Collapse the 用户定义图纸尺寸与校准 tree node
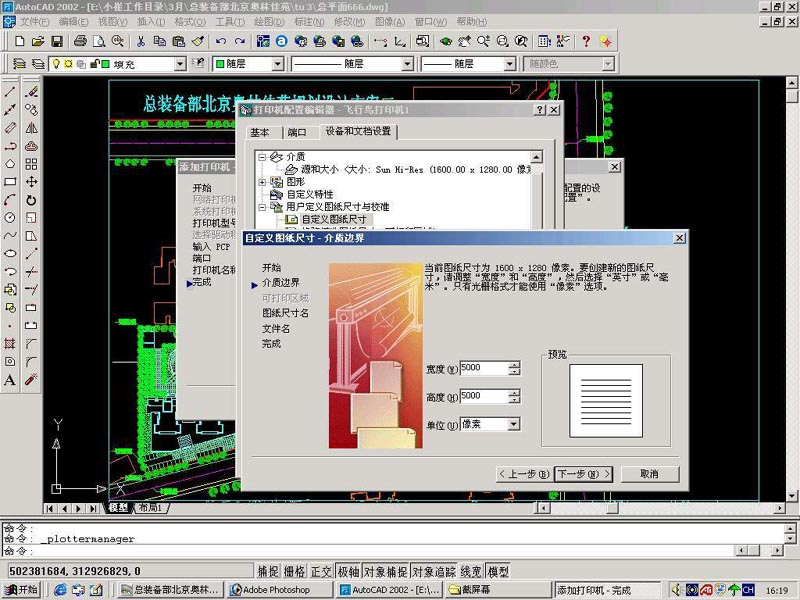 click(x=262, y=207)
